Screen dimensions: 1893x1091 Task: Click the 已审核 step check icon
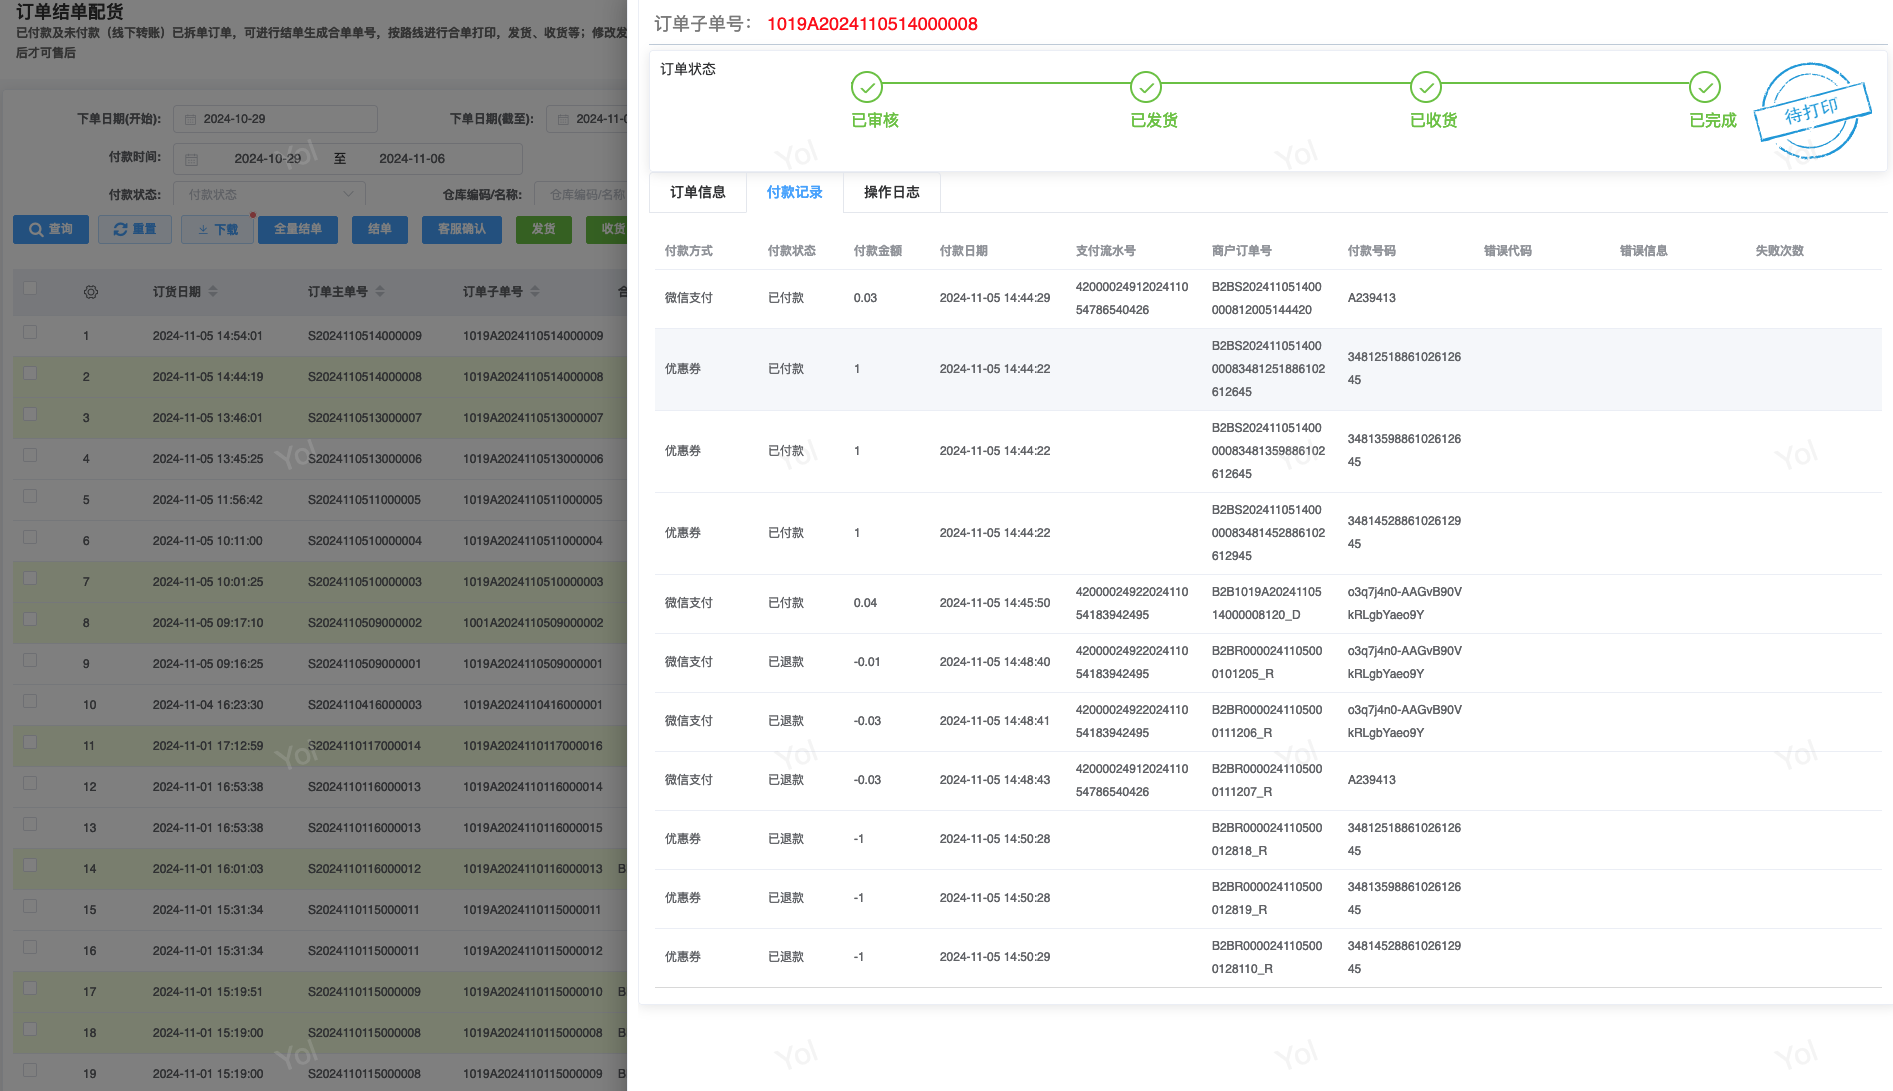pos(866,88)
